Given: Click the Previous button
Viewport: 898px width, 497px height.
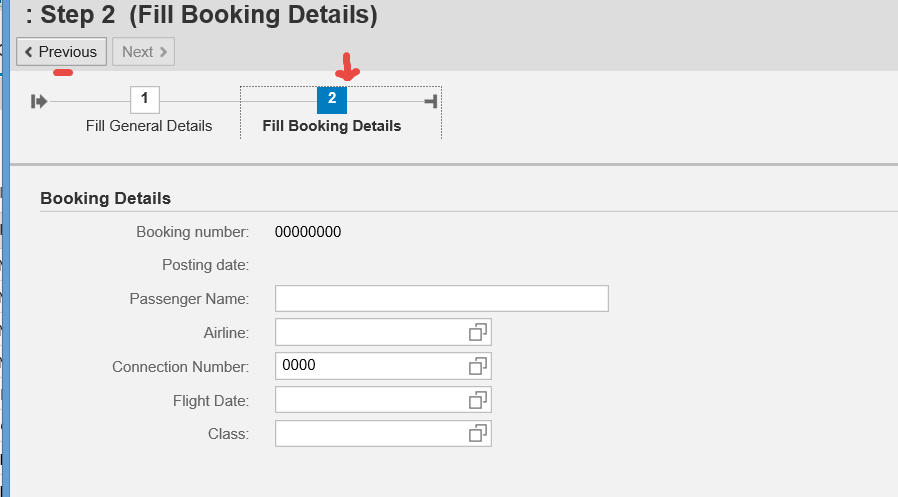Looking at the screenshot, I should click(x=61, y=52).
